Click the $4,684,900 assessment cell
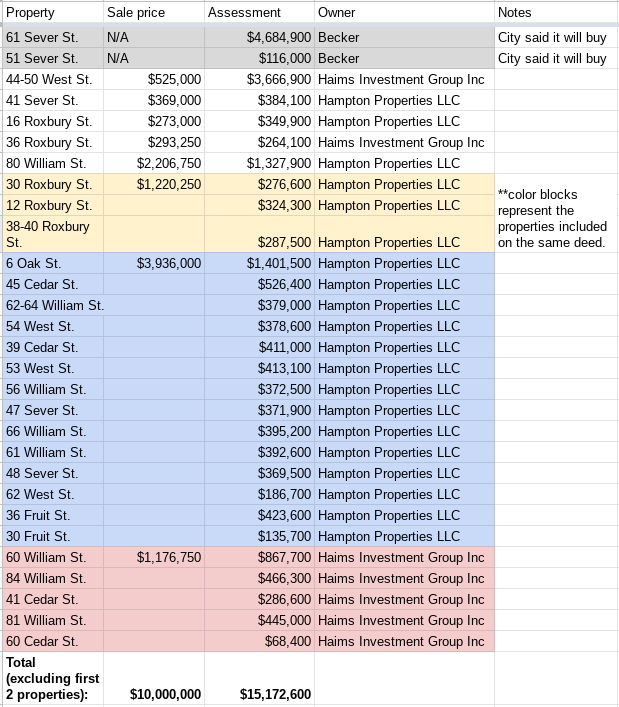 pyautogui.click(x=279, y=38)
